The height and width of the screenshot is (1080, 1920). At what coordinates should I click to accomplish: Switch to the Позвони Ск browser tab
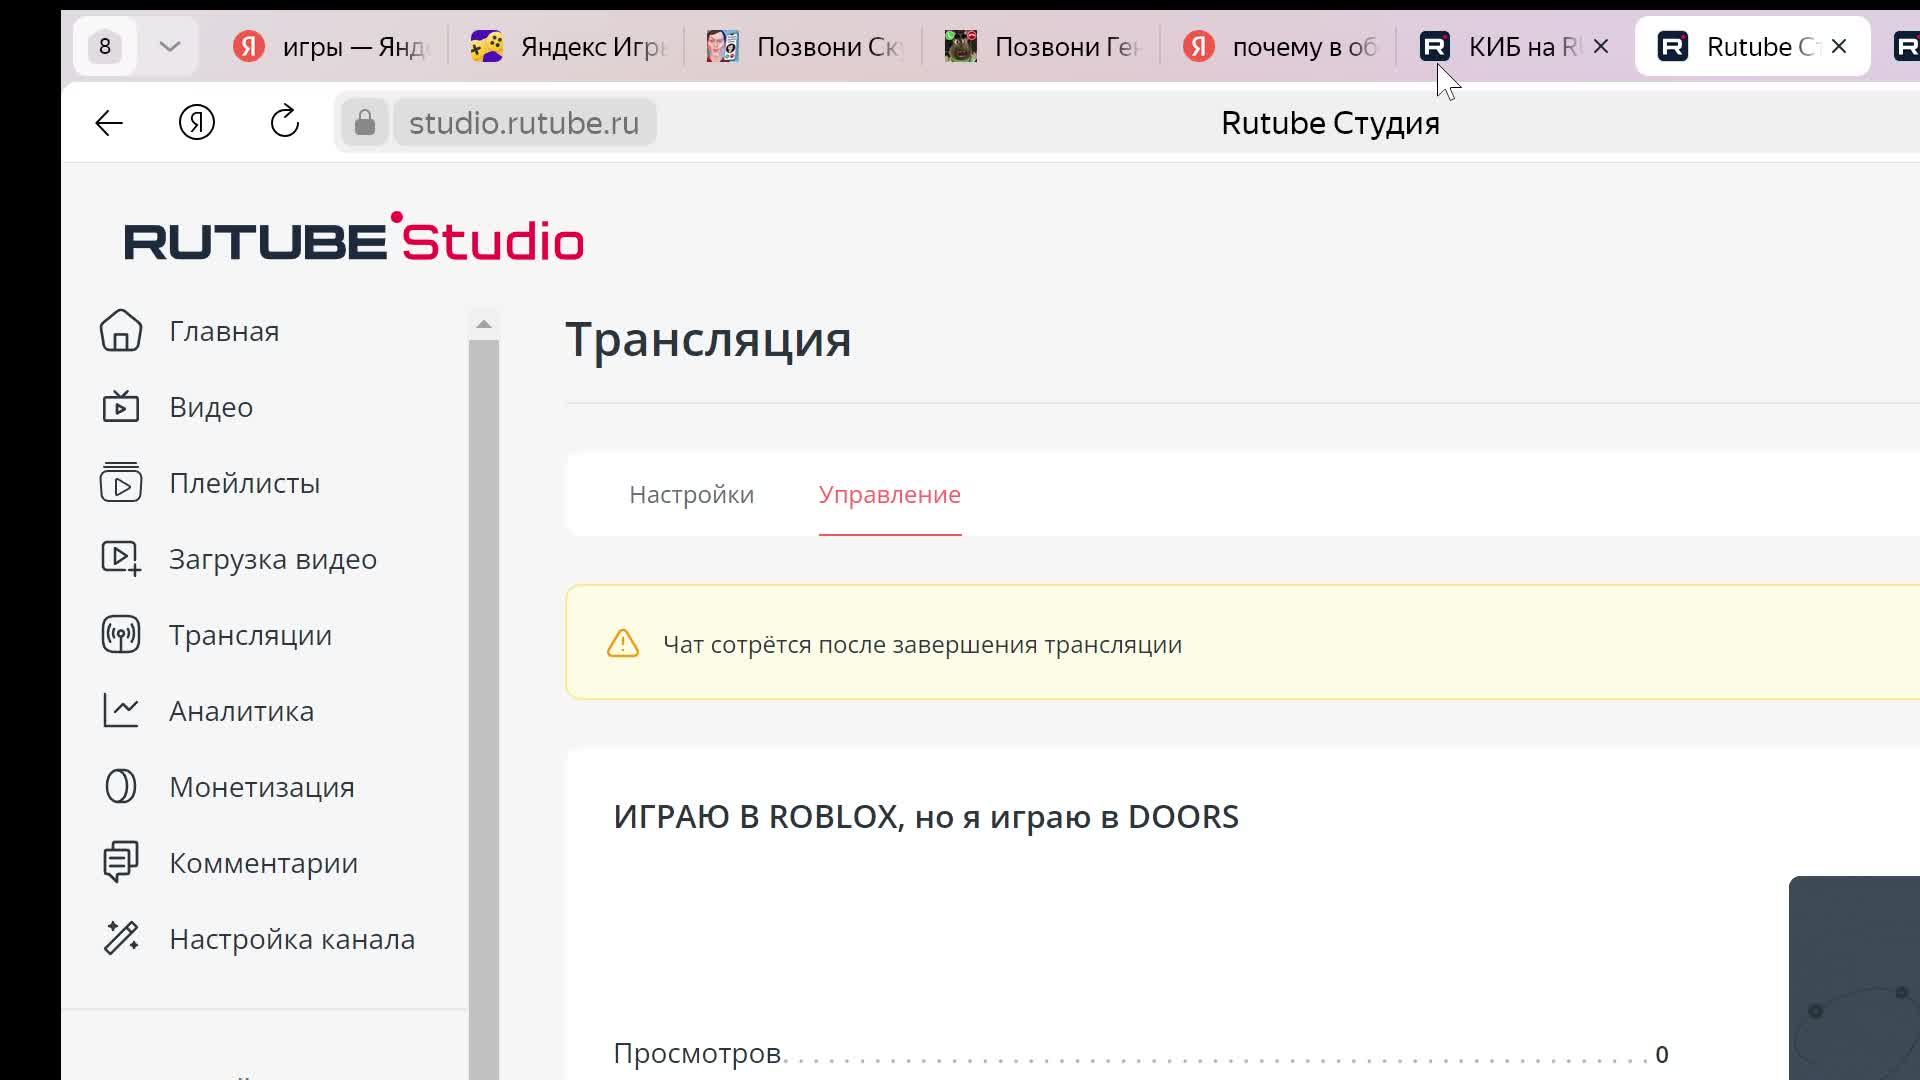coord(805,46)
